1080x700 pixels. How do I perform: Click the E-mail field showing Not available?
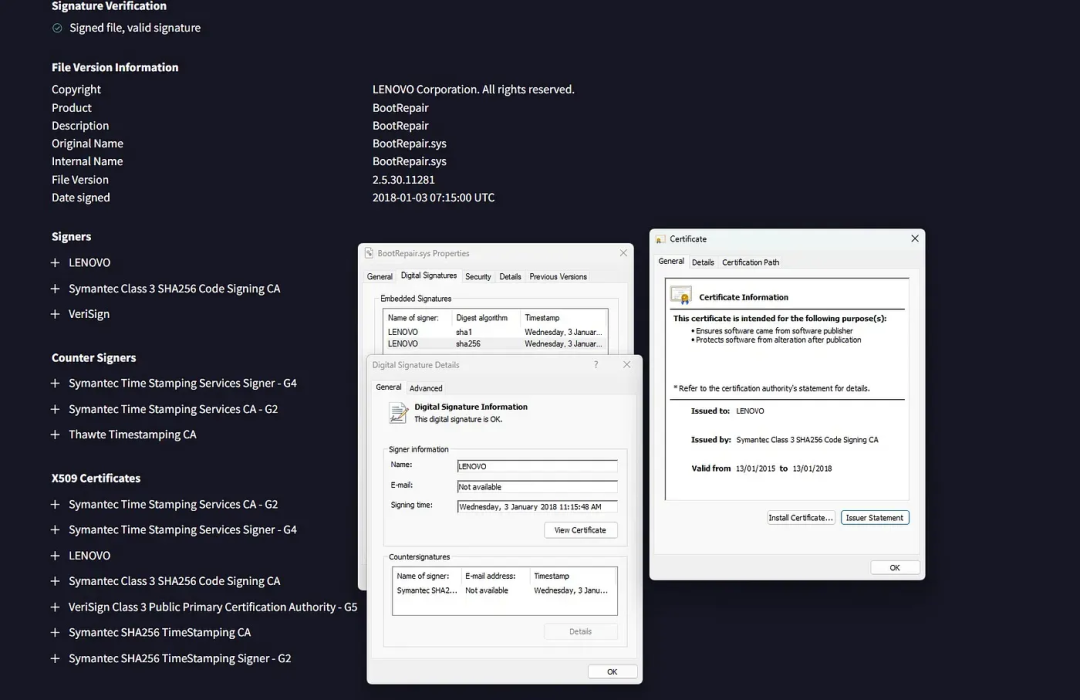coord(537,487)
